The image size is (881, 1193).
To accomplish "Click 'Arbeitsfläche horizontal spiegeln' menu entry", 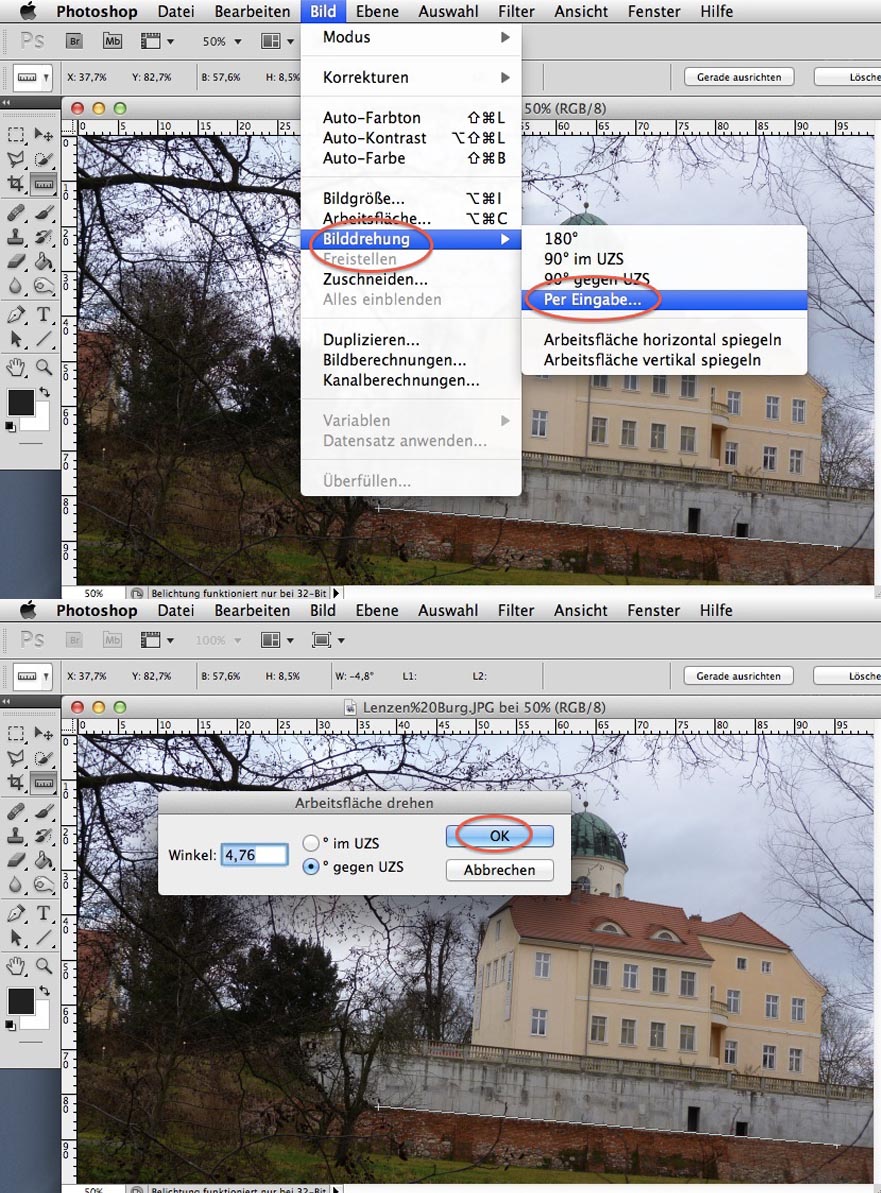I will click(x=662, y=339).
